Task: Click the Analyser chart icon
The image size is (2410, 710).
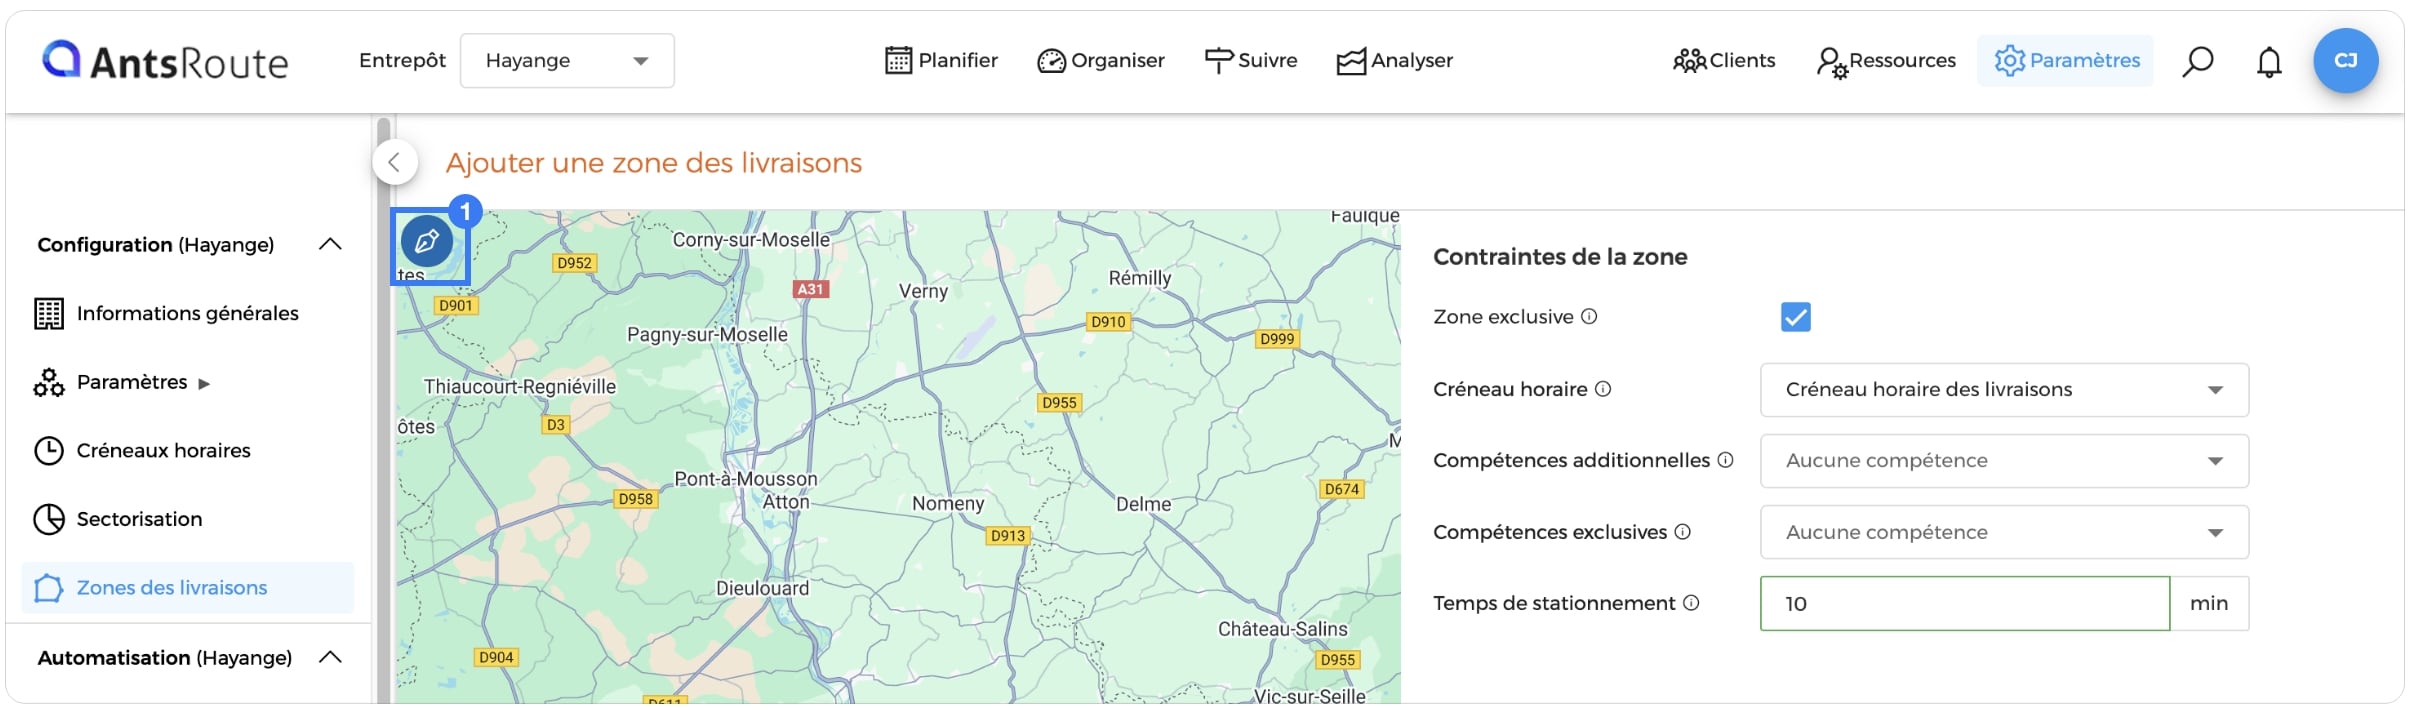Action: [1351, 62]
